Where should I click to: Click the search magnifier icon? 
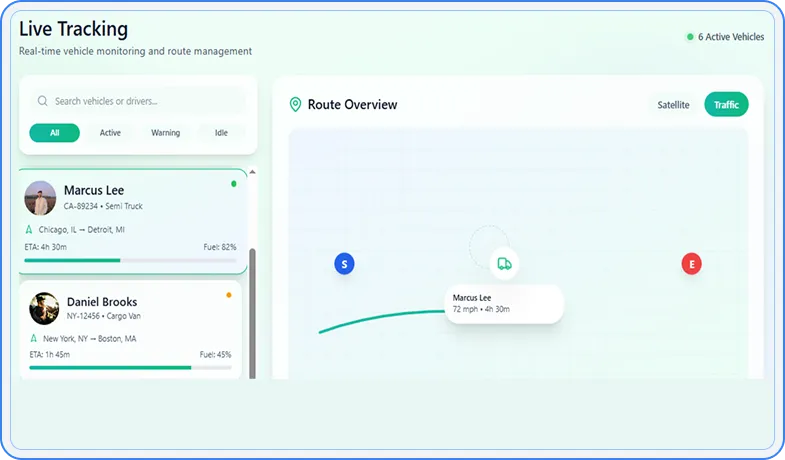click(x=42, y=101)
